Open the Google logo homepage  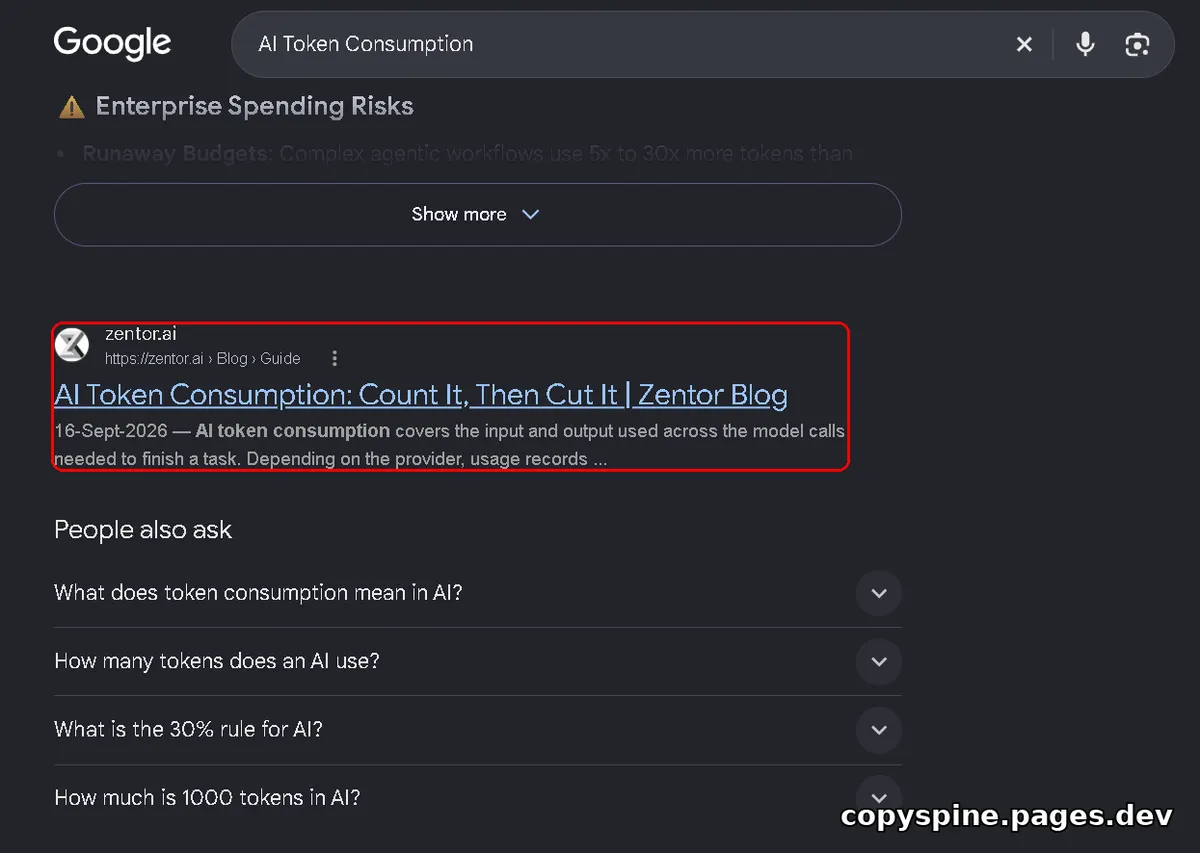(x=112, y=44)
